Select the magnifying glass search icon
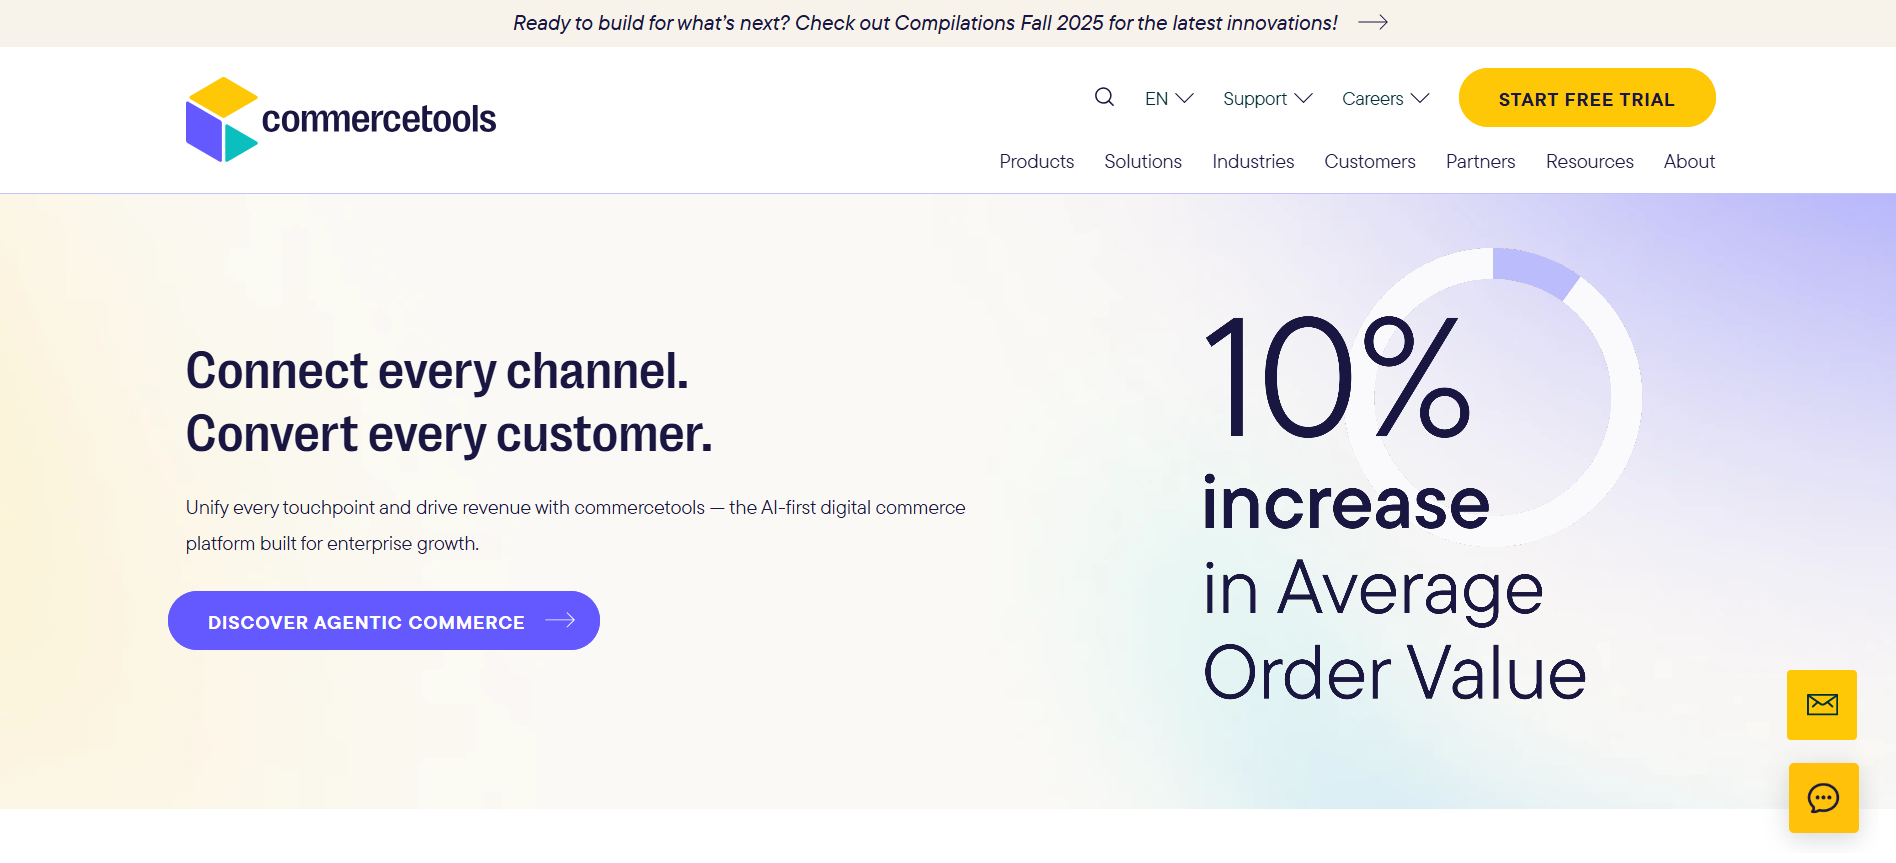 pos(1104,96)
